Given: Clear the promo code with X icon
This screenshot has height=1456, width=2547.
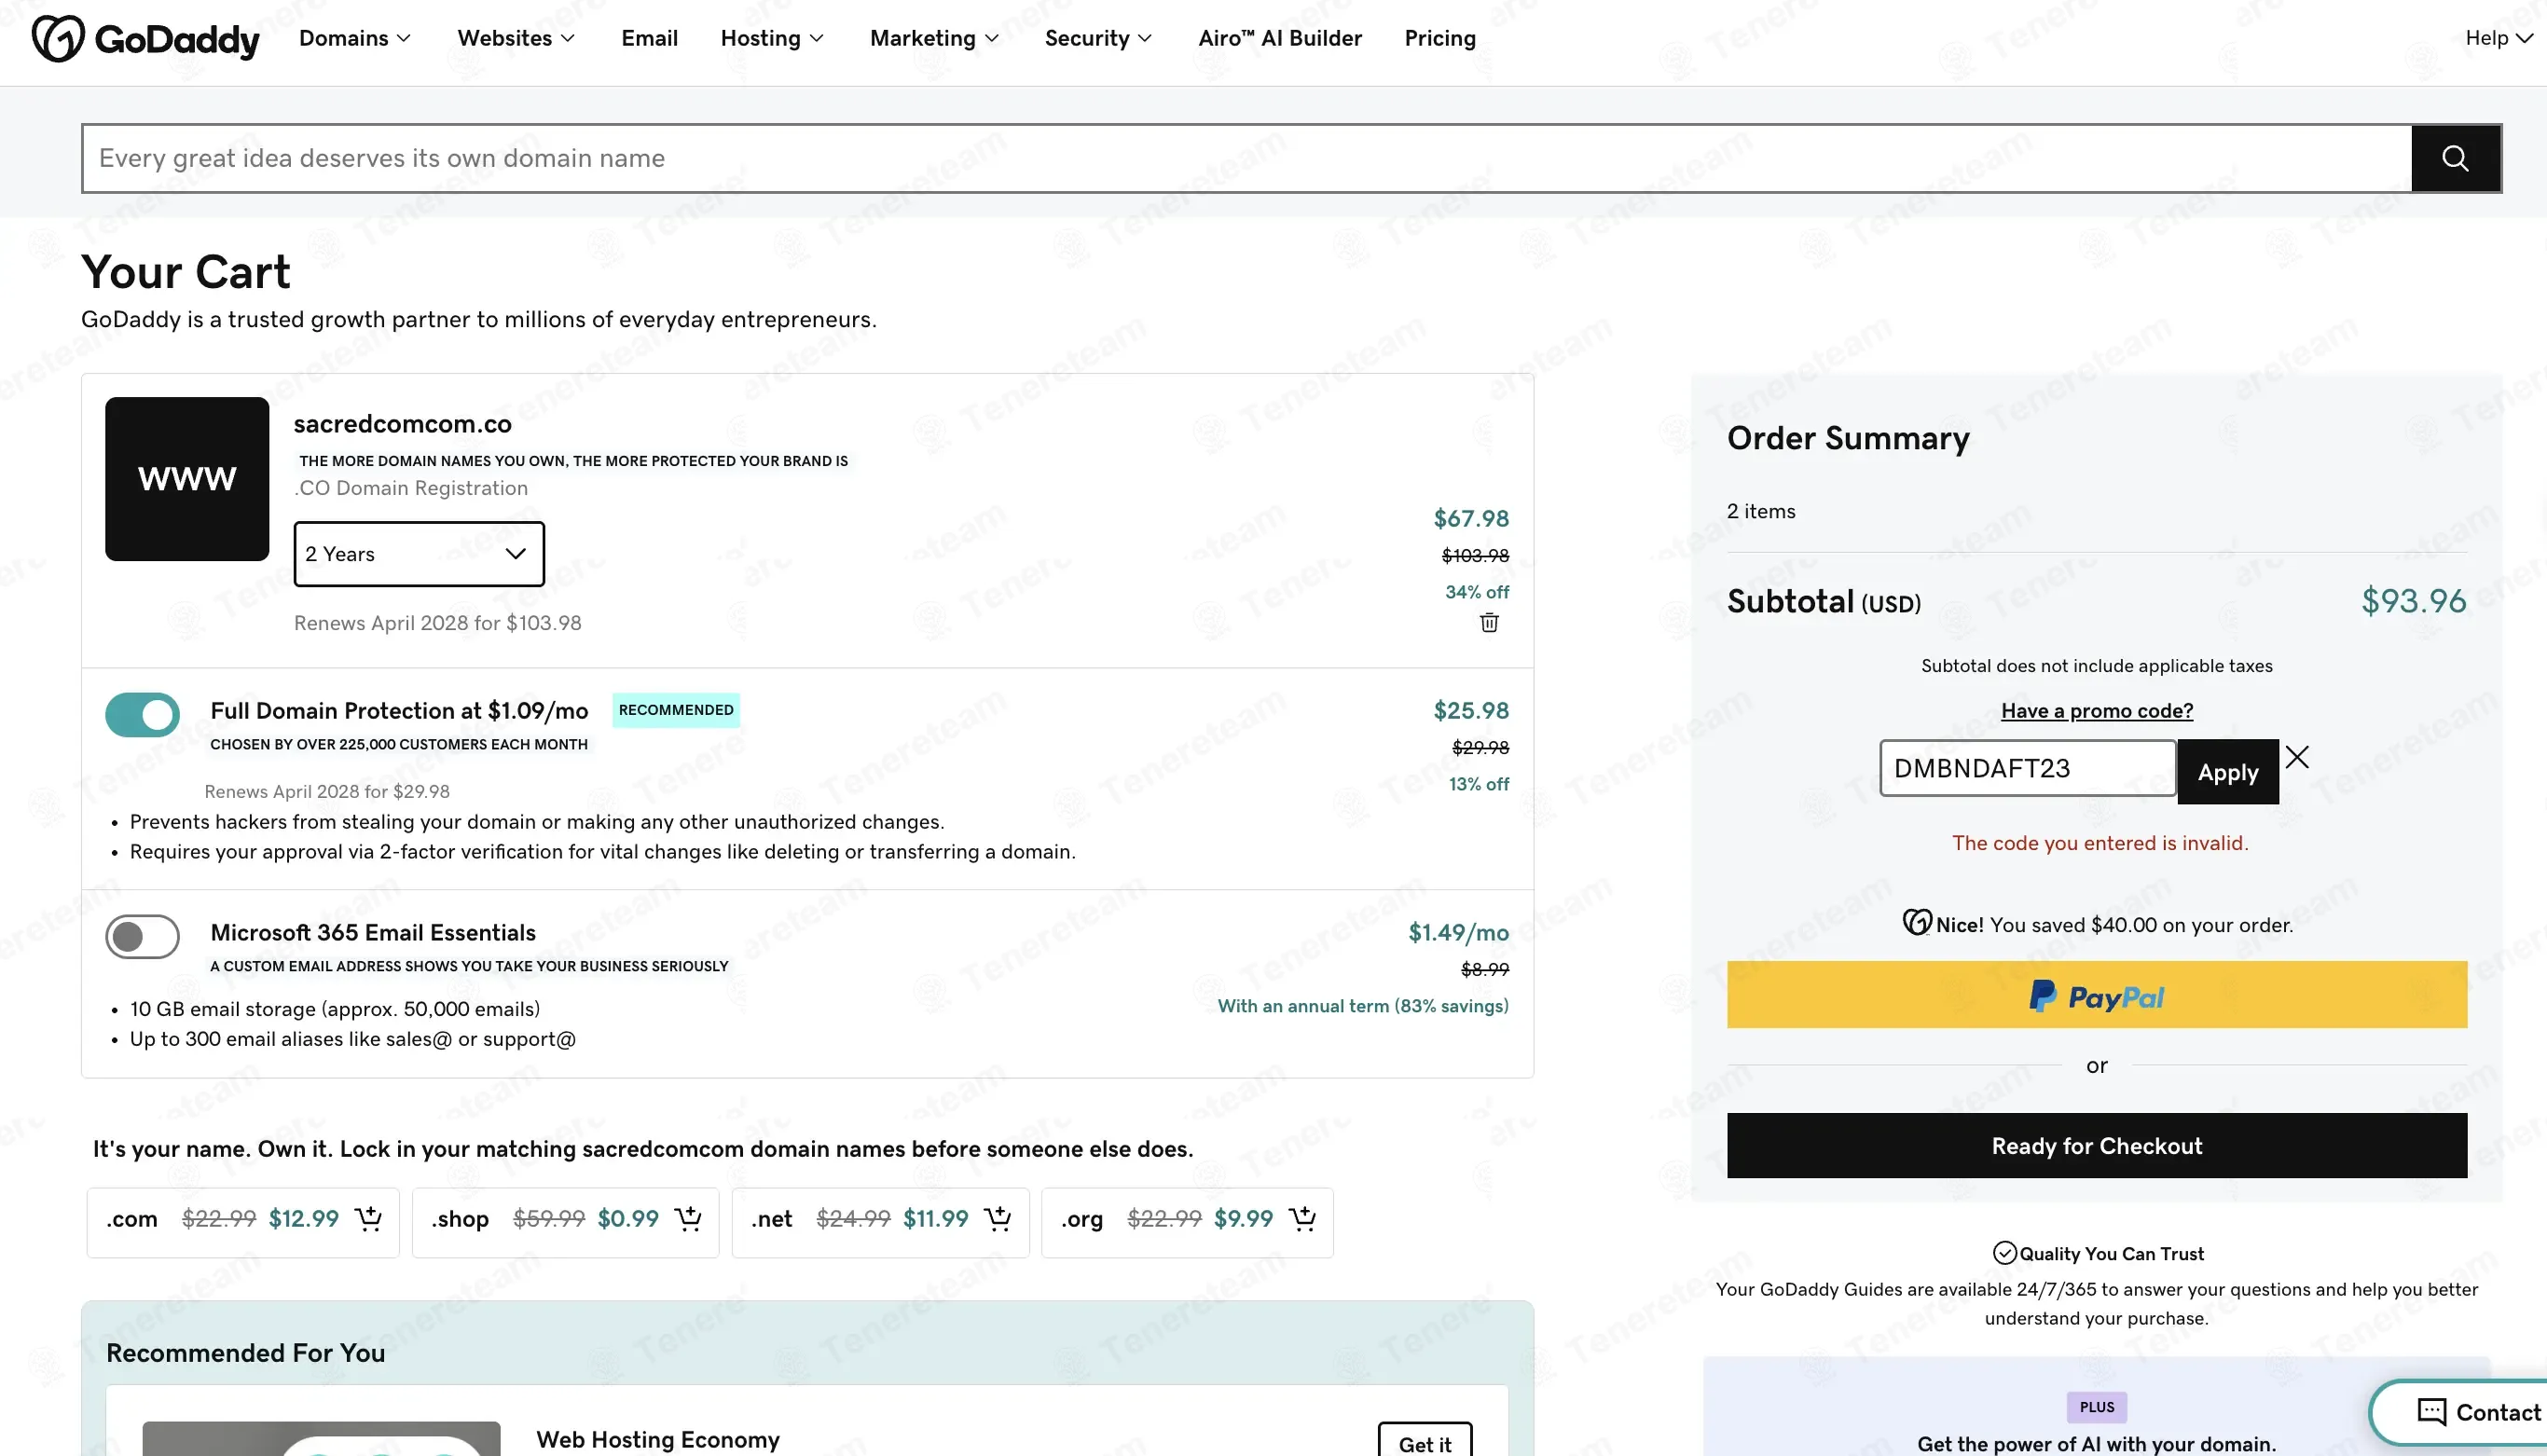Looking at the screenshot, I should pyautogui.click(x=2297, y=757).
